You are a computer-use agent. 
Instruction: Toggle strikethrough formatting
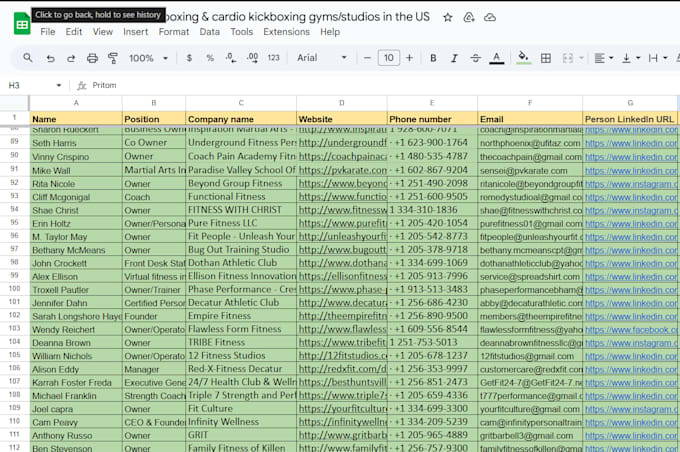pyautogui.click(x=475, y=58)
